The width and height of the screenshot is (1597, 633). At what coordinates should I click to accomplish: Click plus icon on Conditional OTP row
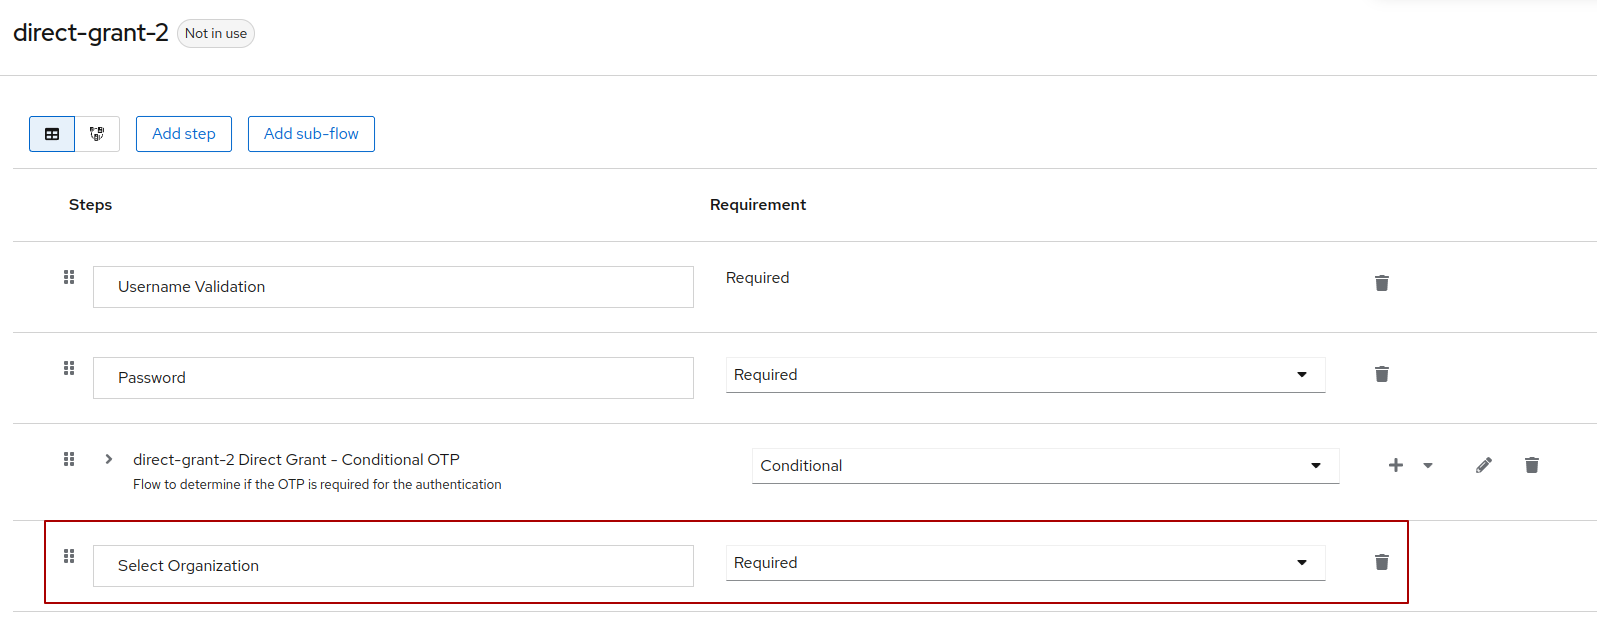(1396, 465)
